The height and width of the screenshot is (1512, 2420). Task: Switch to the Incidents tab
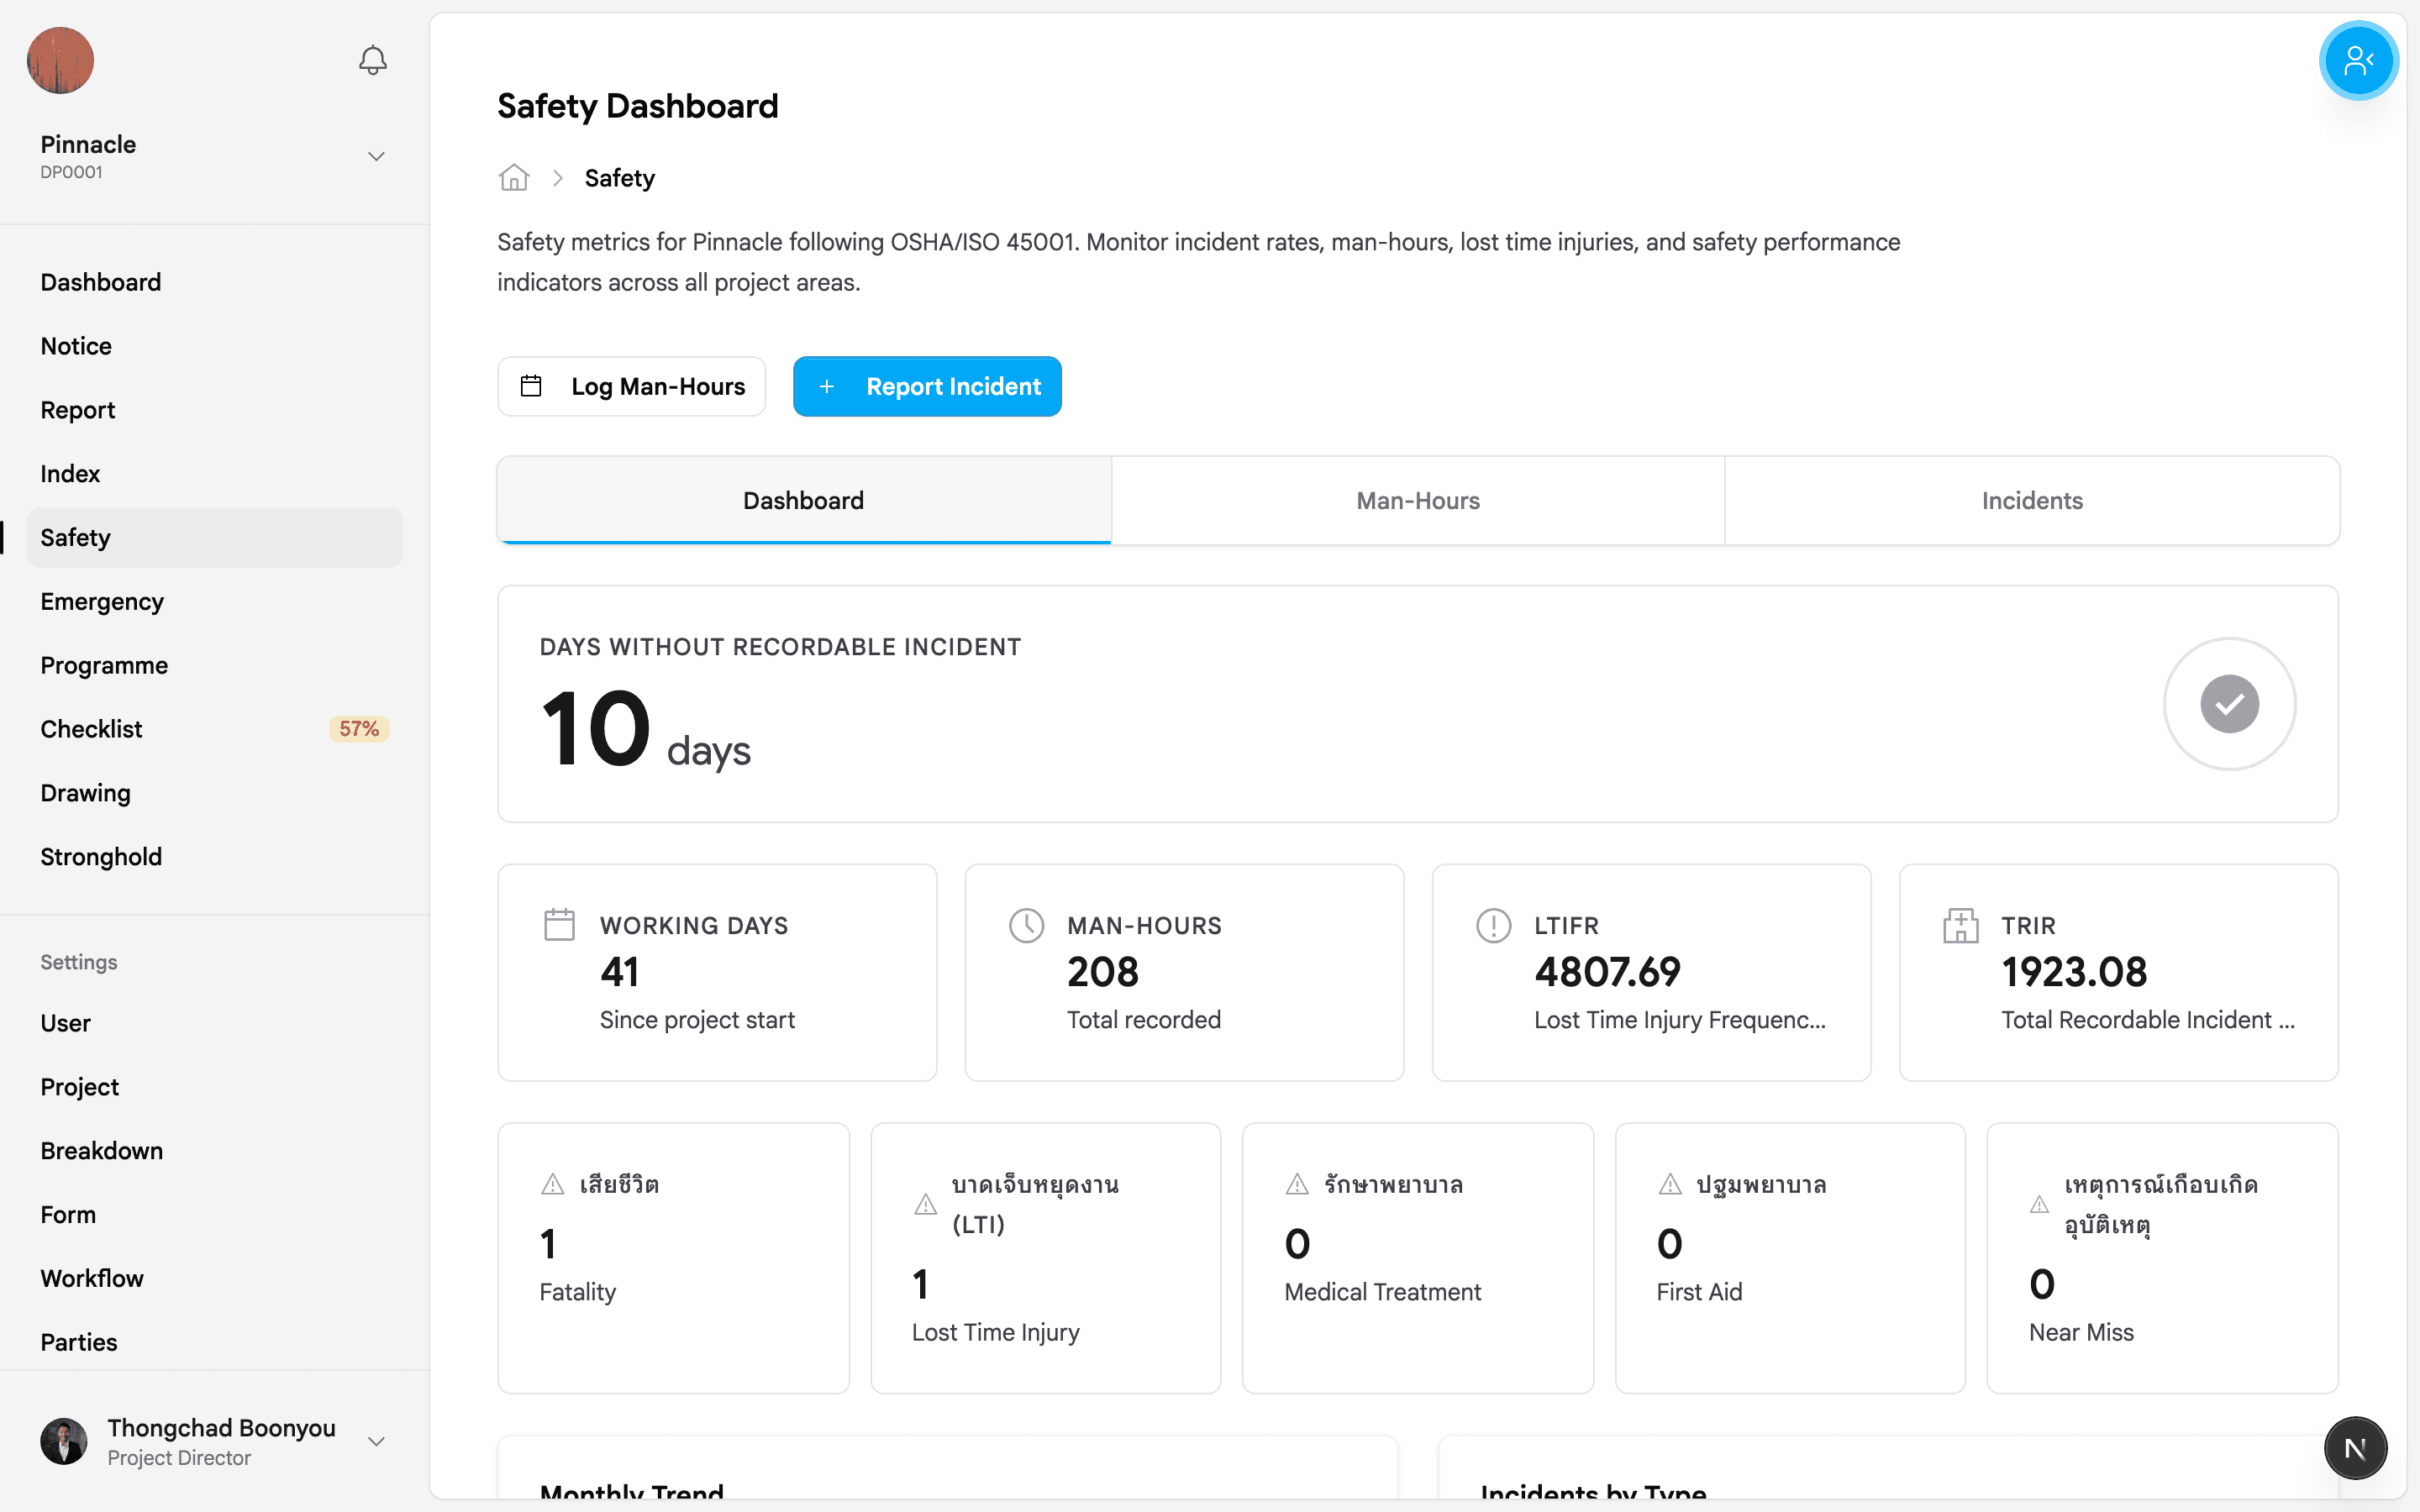[x=2031, y=501]
